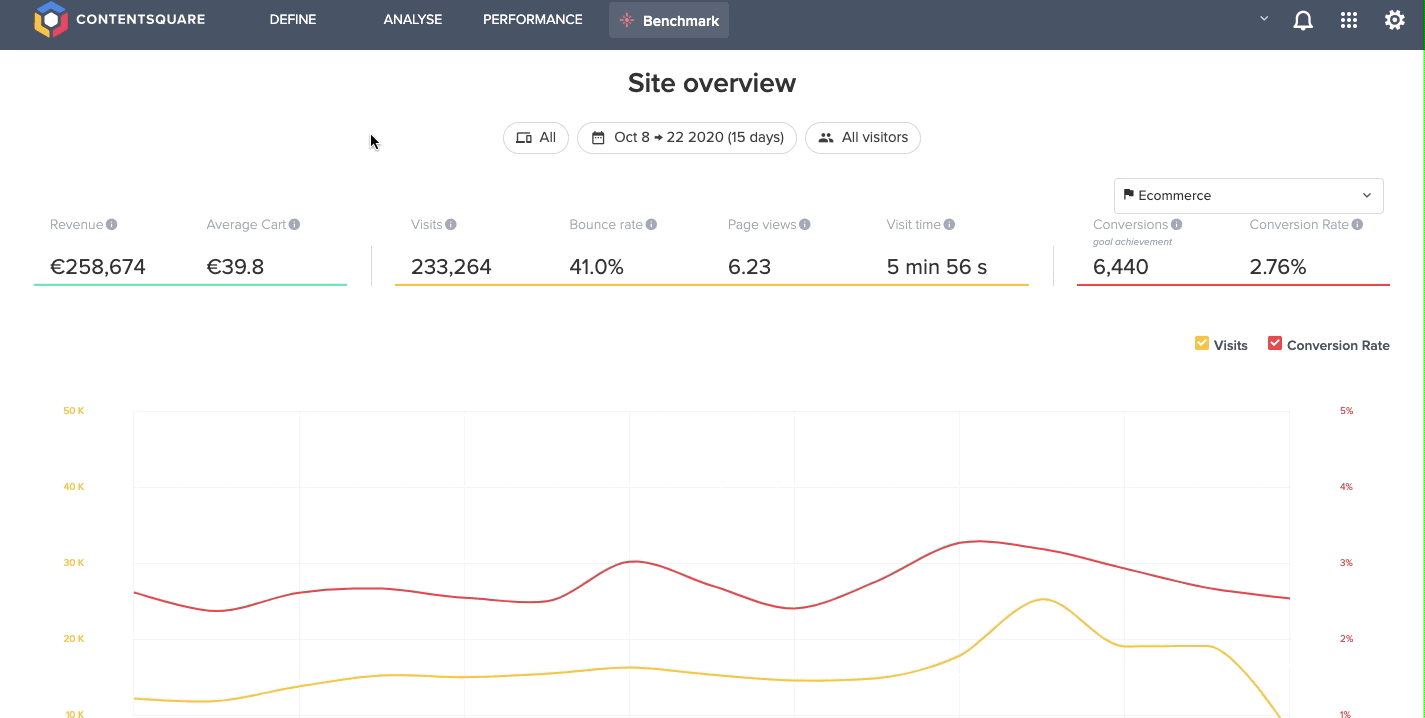Click the Ecommerce dropdown chevron
Screen dimensions: 1425x718
coord(1367,196)
